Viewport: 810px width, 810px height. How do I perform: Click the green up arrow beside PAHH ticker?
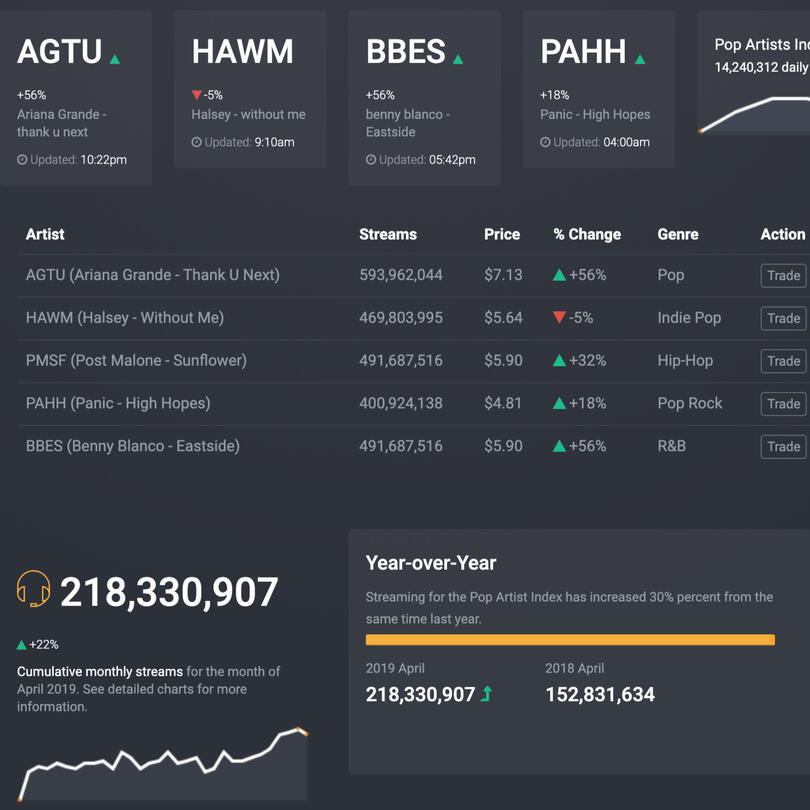tap(640, 59)
